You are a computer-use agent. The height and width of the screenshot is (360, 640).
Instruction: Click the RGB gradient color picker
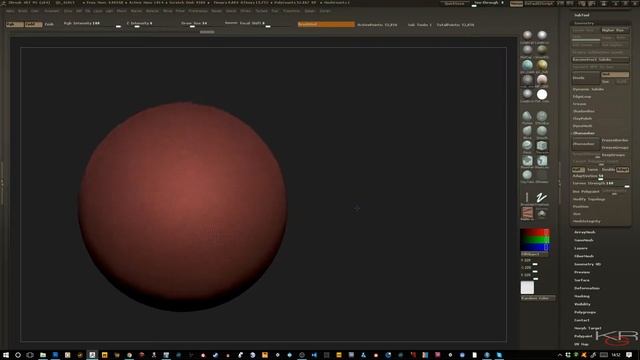[x=535, y=240]
